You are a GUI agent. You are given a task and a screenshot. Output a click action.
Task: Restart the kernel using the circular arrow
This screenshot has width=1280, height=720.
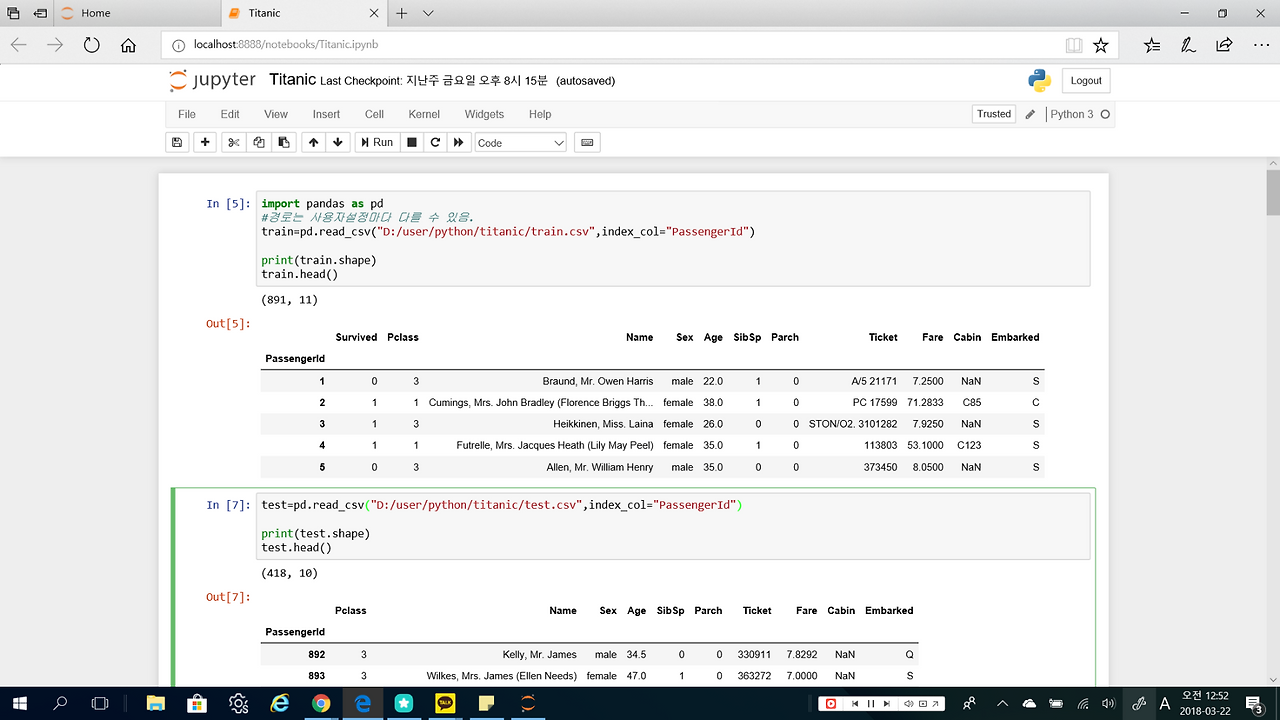[435, 143]
